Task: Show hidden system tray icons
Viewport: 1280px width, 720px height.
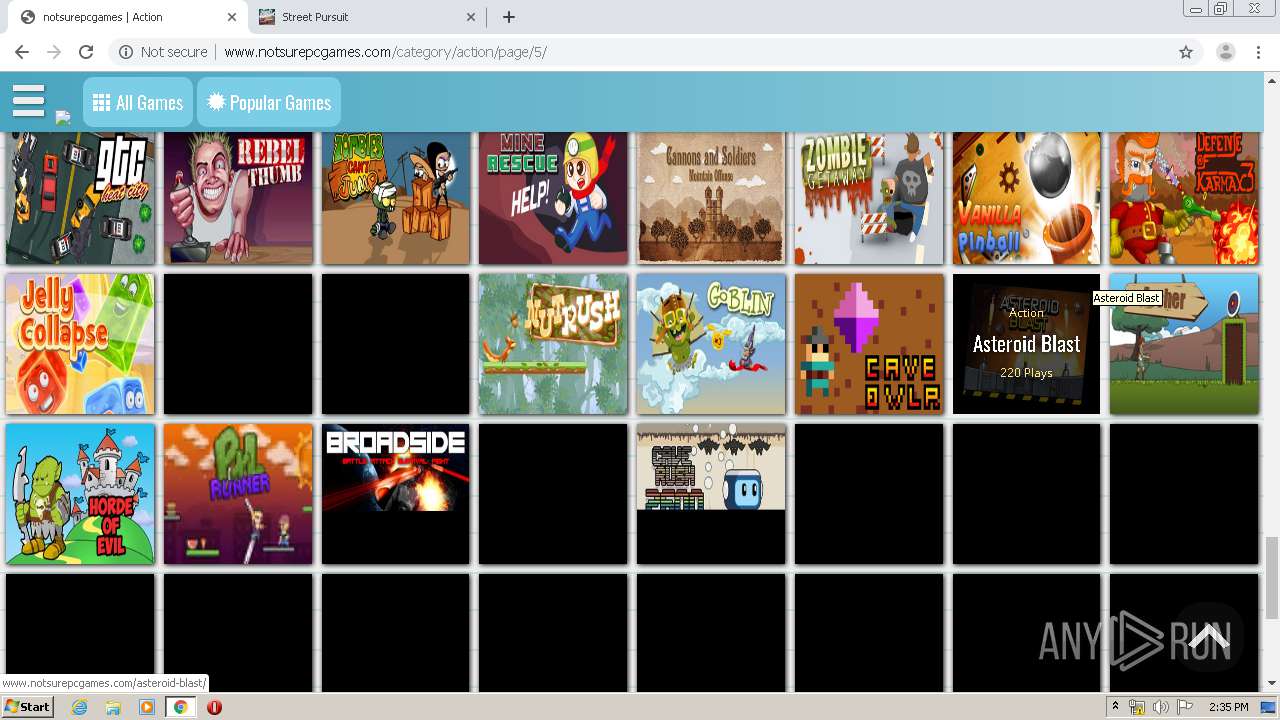Action: click(1116, 706)
